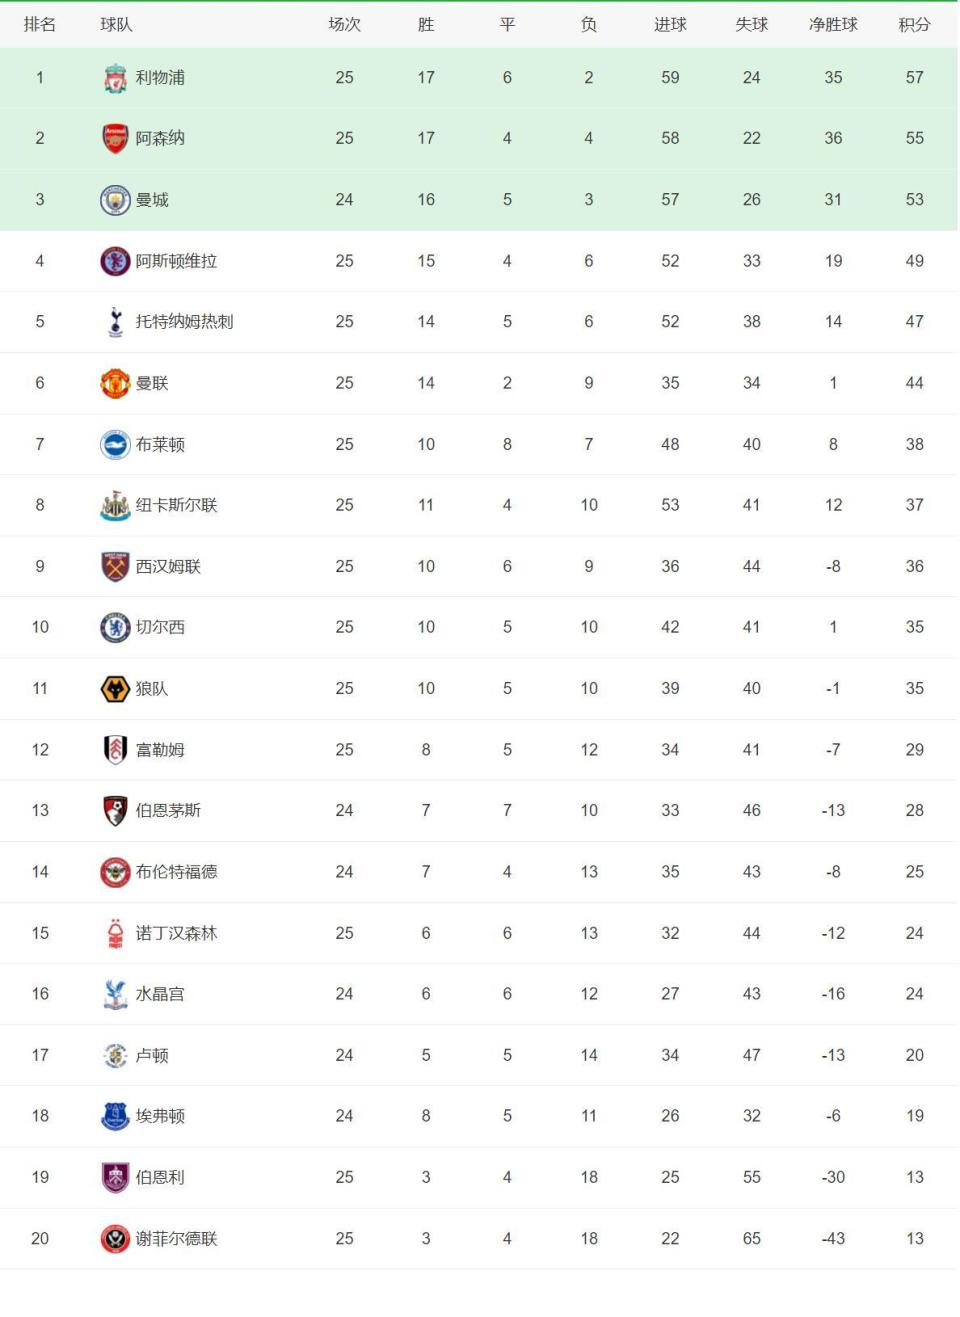The width and height of the screenshot is (960, 1317).
Task: Open the 水晶宫 team name link
Action: tap(160, 994)
